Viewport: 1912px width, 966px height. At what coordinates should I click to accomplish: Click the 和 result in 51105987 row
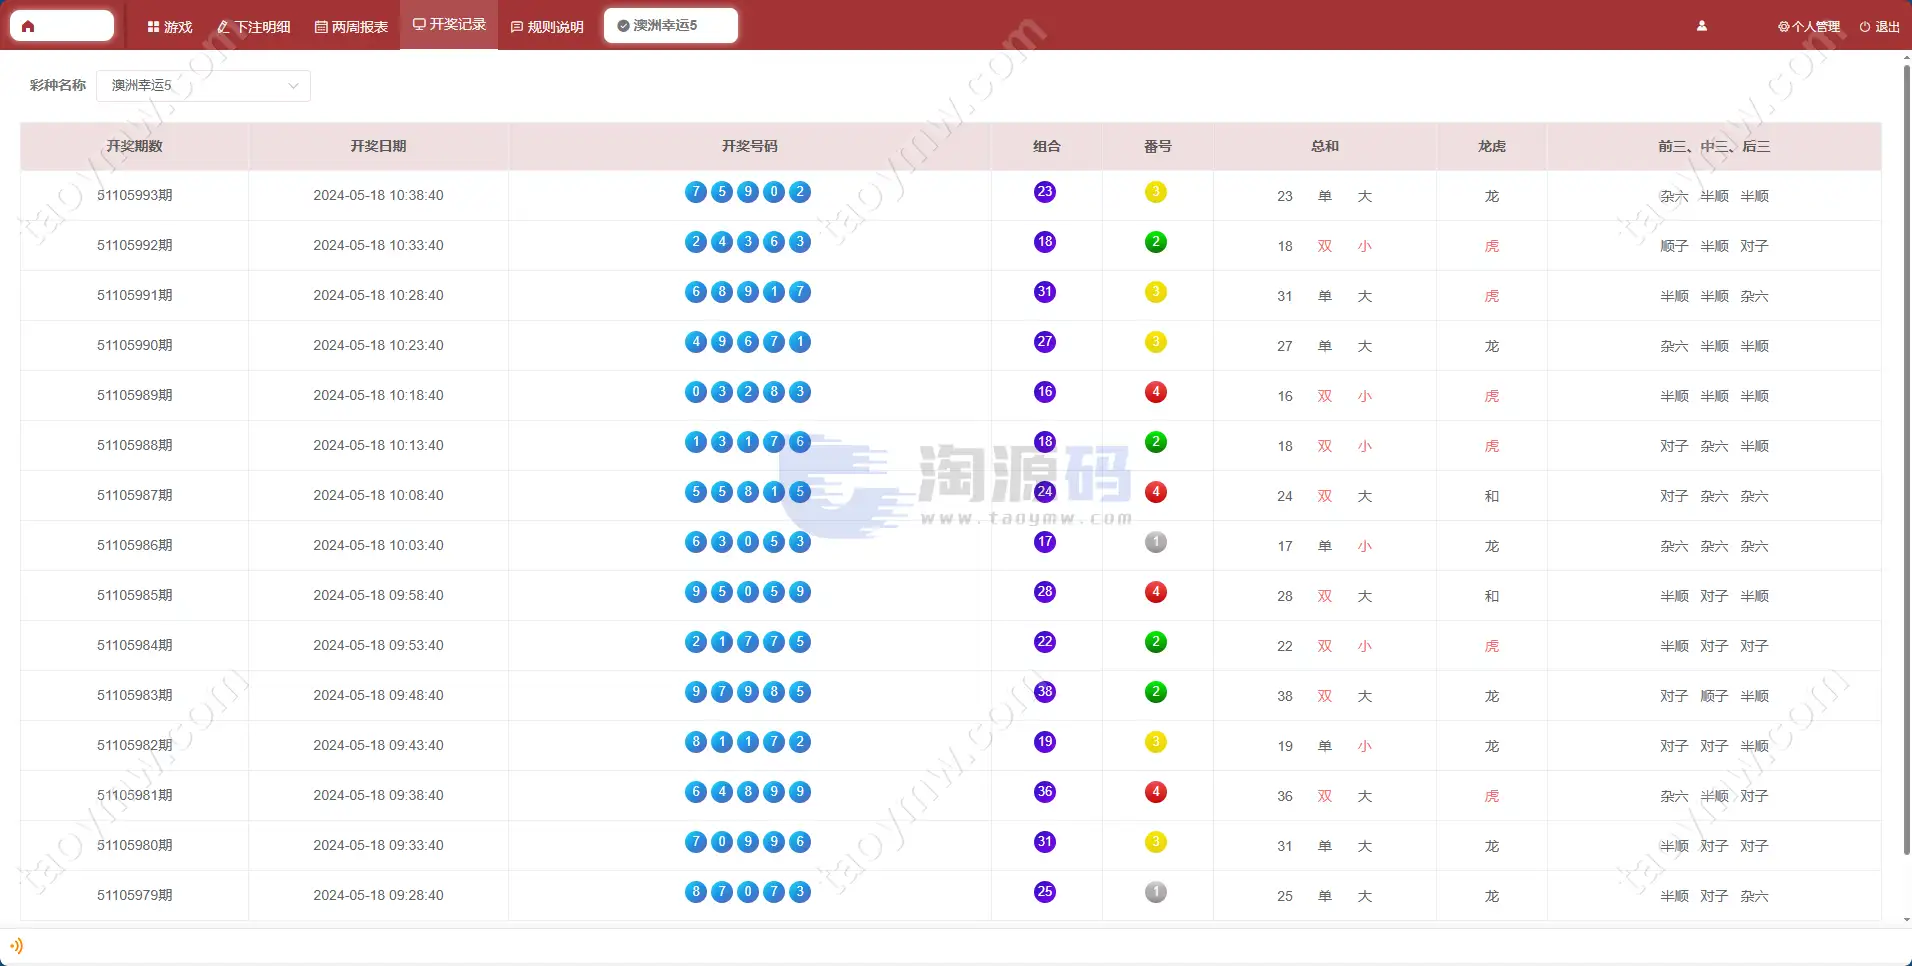click(1492, 496)
